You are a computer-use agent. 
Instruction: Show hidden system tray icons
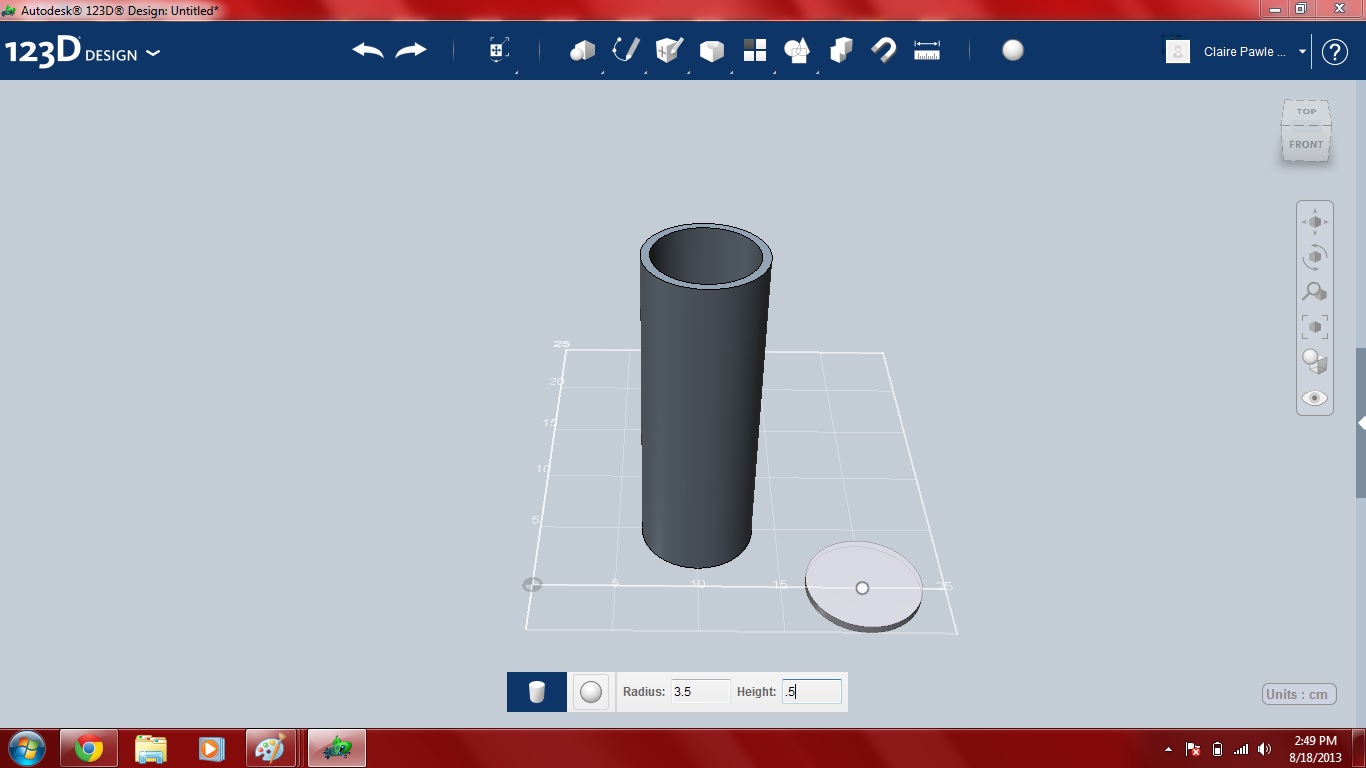coord(1168,749)
